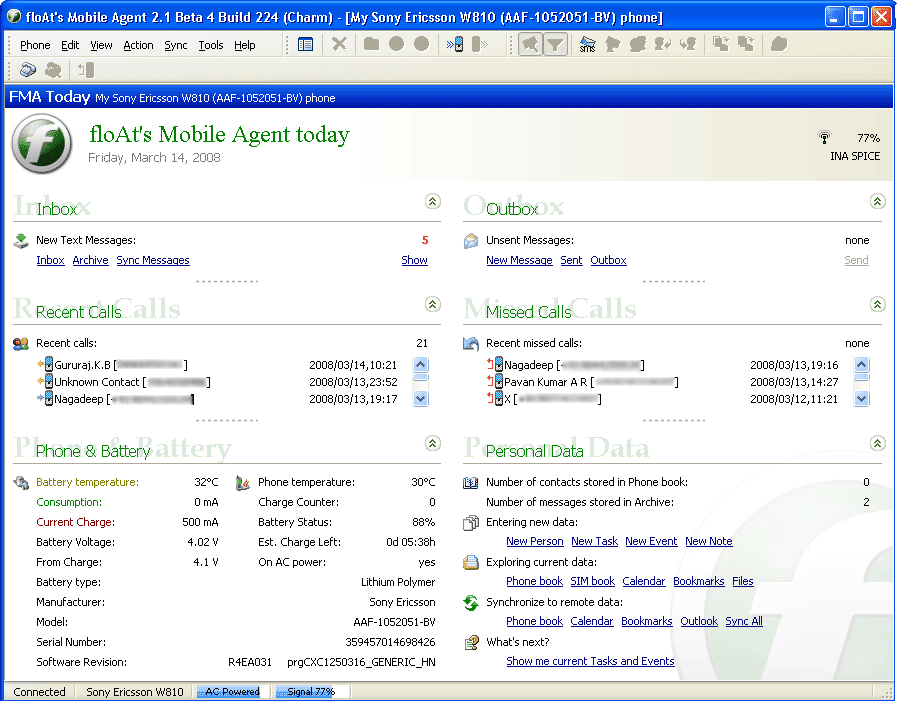Click the contacts icon beside Recent calls
897x701 pixels.
click(21, 343)
